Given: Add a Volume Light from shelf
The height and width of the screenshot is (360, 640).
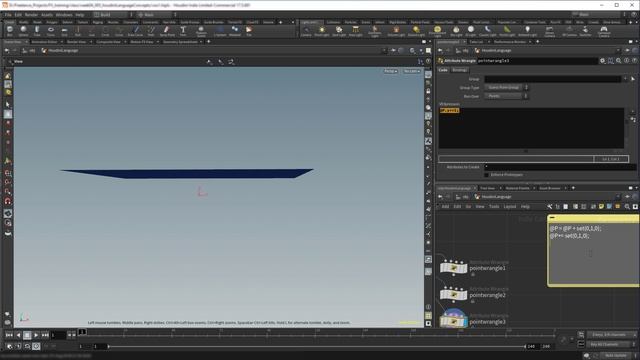Looking at the screenshot, I should point(396,31).
